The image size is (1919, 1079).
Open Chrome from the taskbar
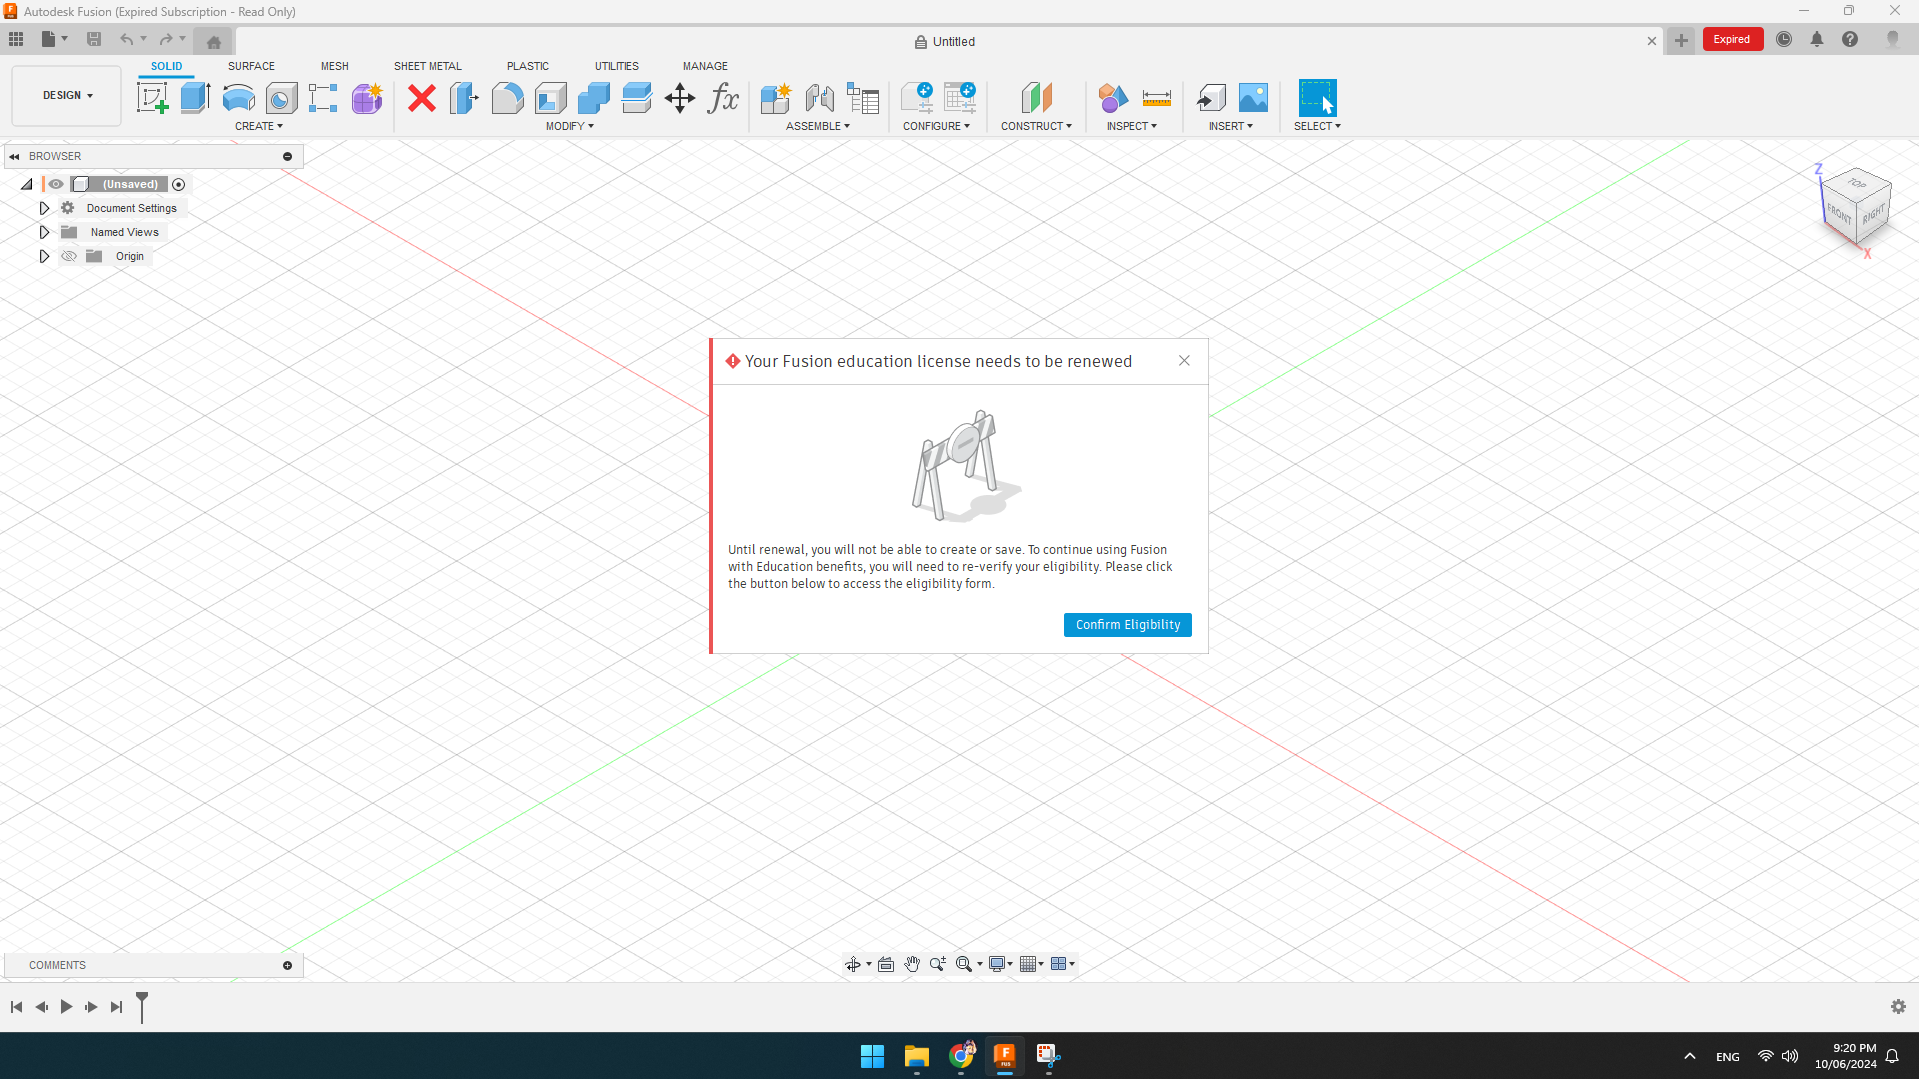tap(962, 1055)
